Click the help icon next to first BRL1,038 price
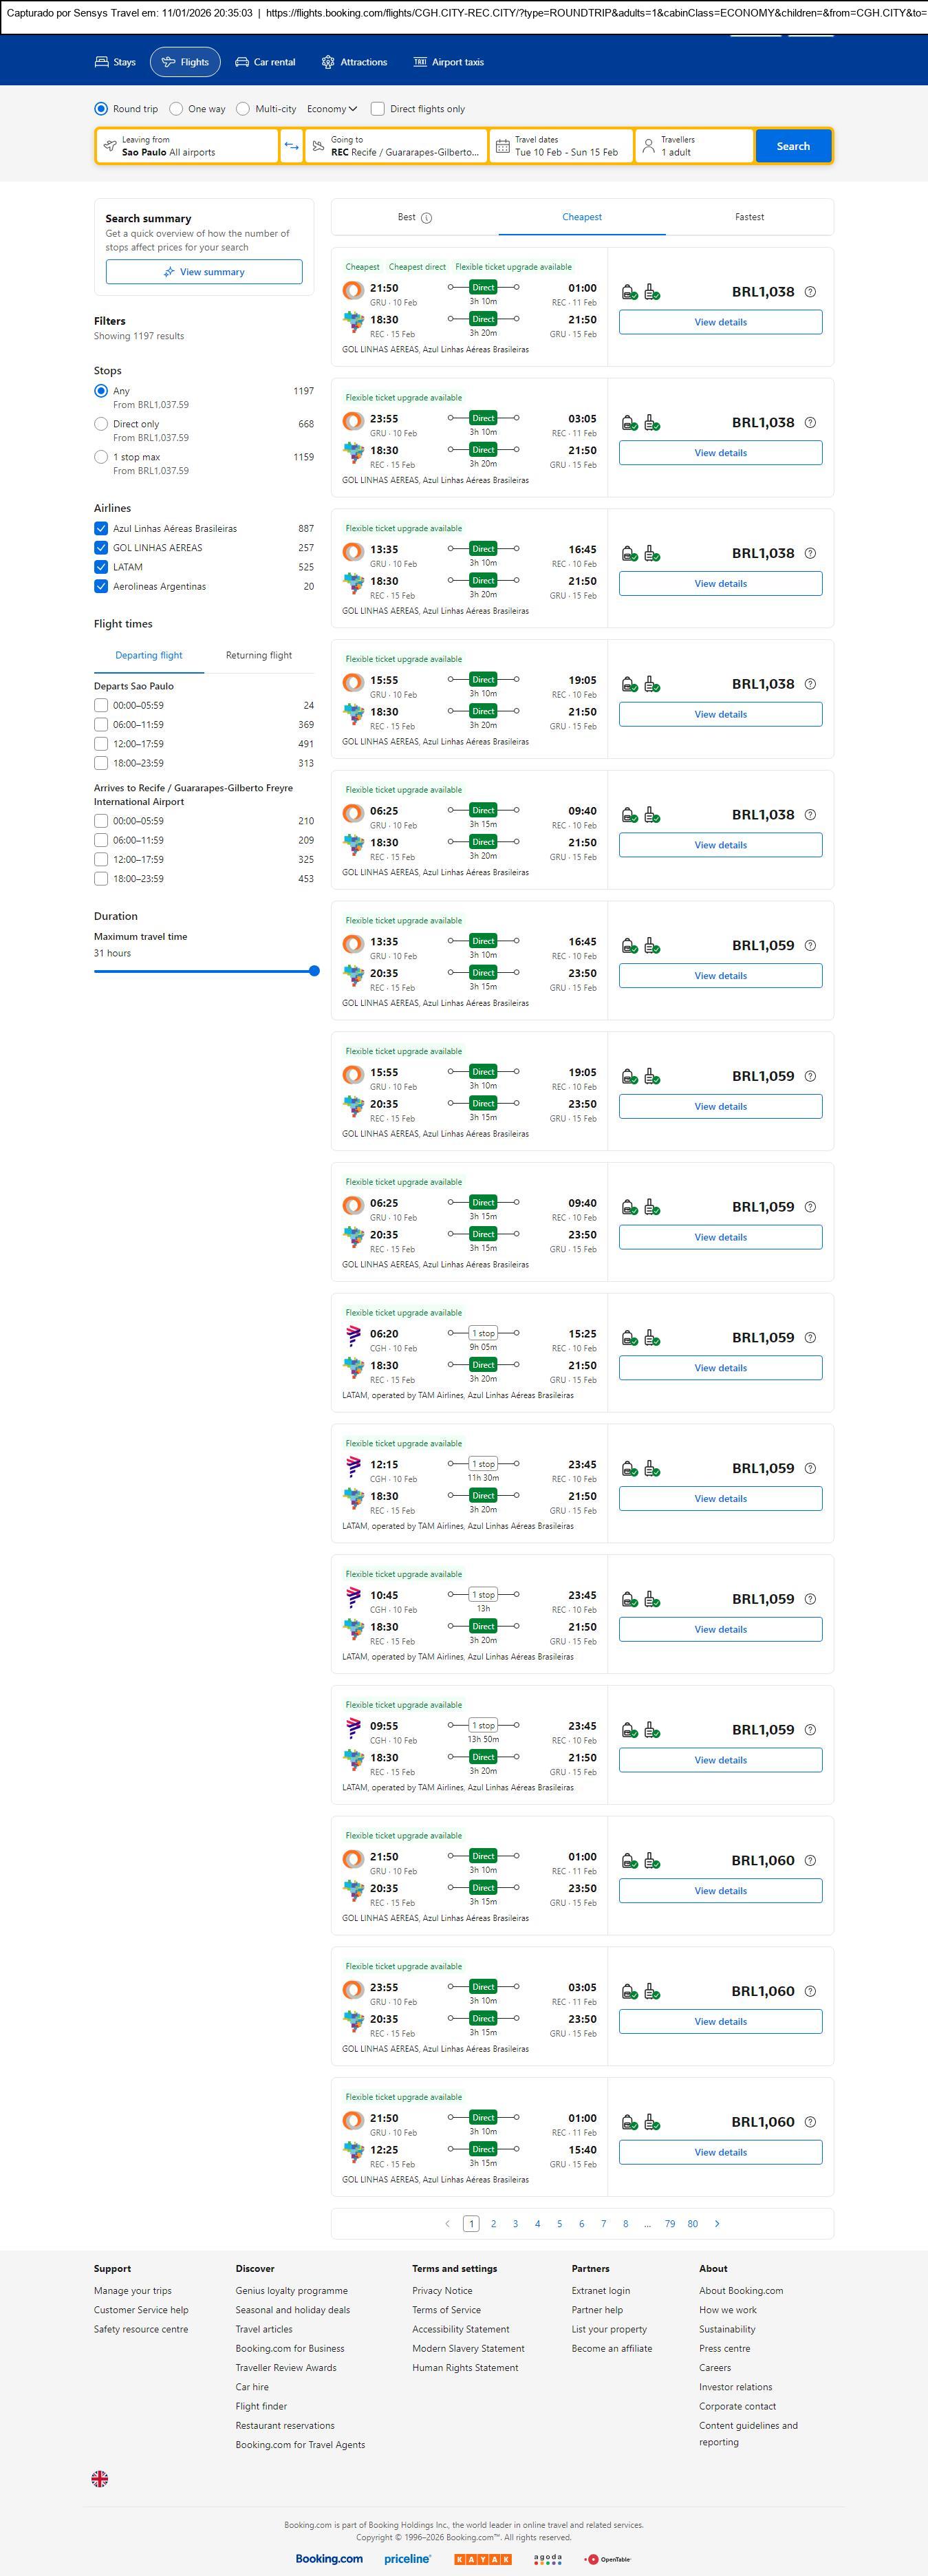 click(x=810, y=292)
